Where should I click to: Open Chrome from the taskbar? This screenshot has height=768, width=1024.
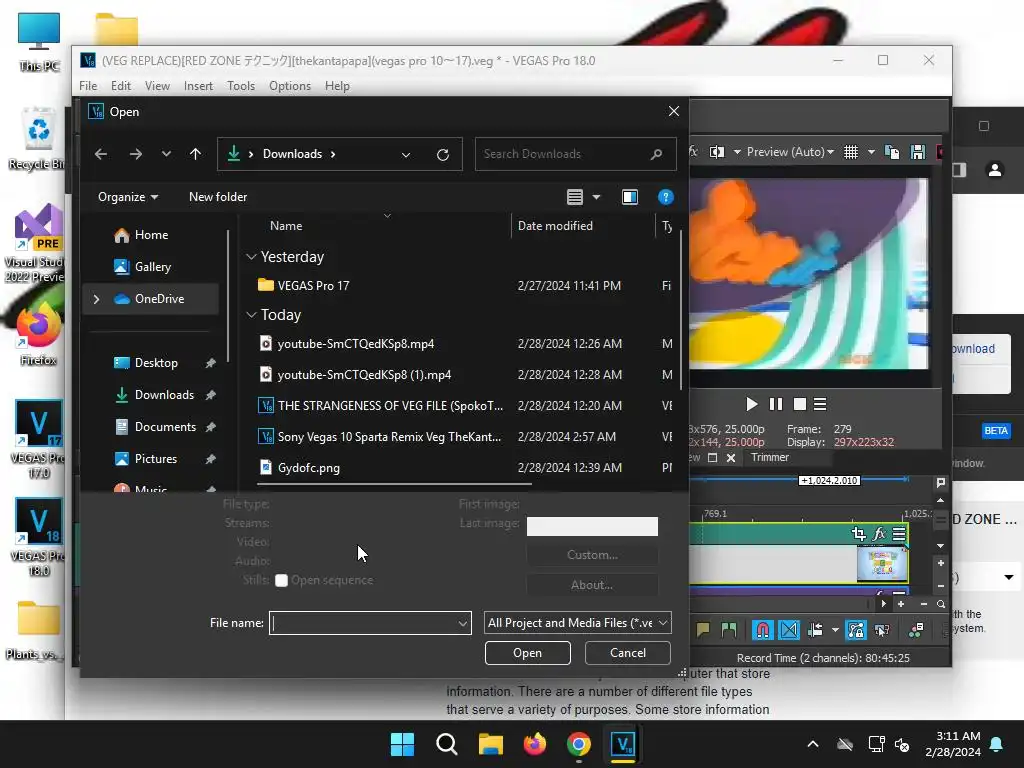[x=579, y=744]
